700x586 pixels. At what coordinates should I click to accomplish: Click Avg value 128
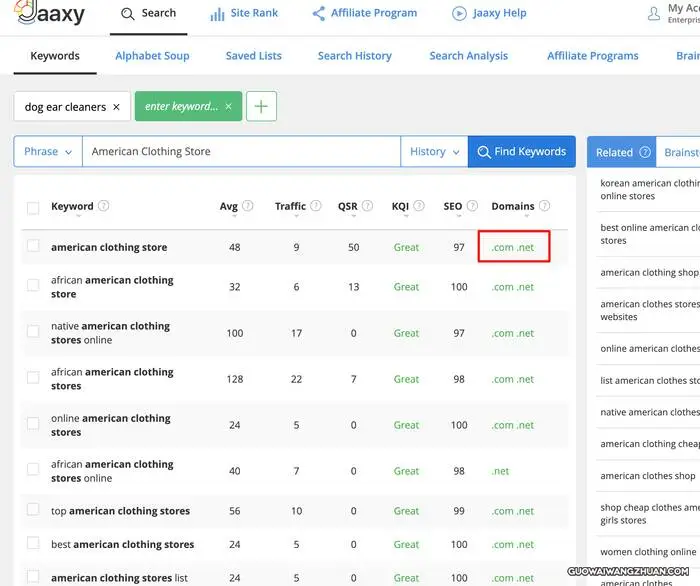click(235, 379)
